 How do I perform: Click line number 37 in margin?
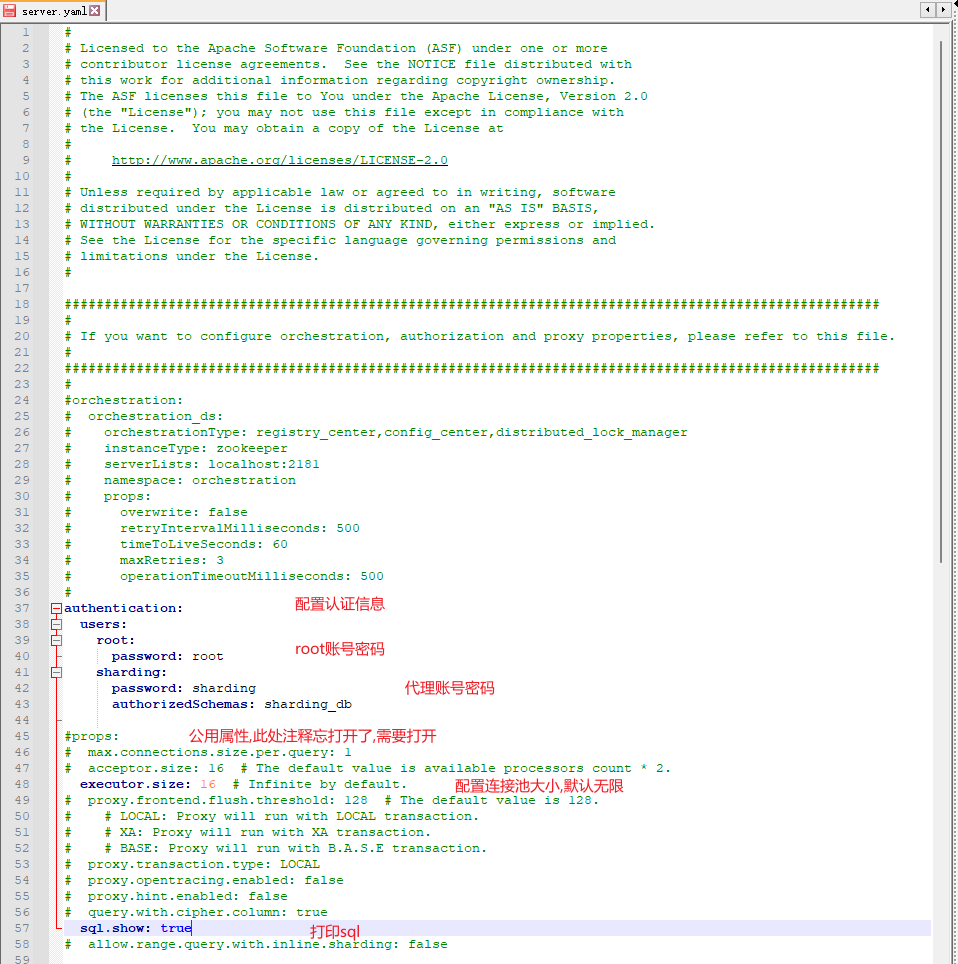tap(22, 608)
